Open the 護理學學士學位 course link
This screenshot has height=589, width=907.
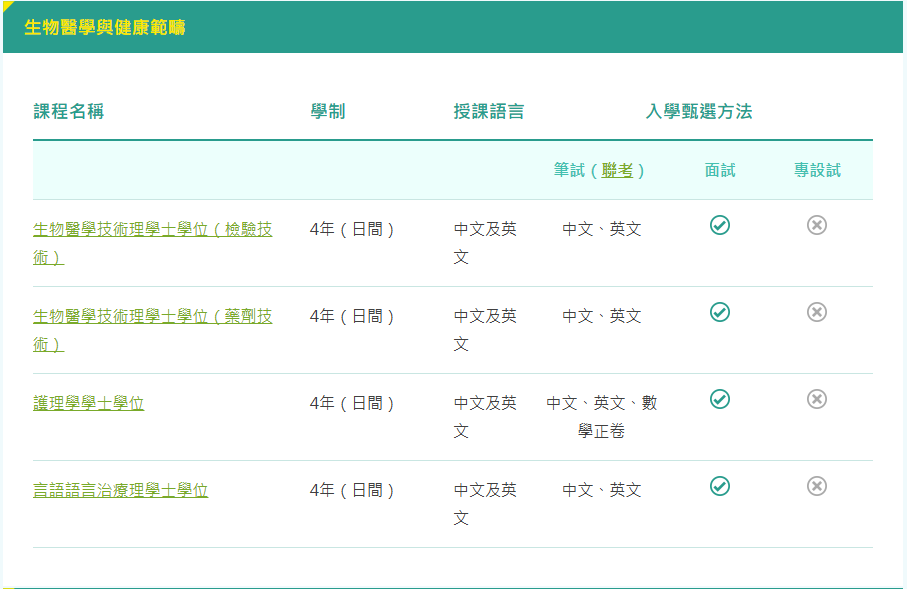[88, 404]
